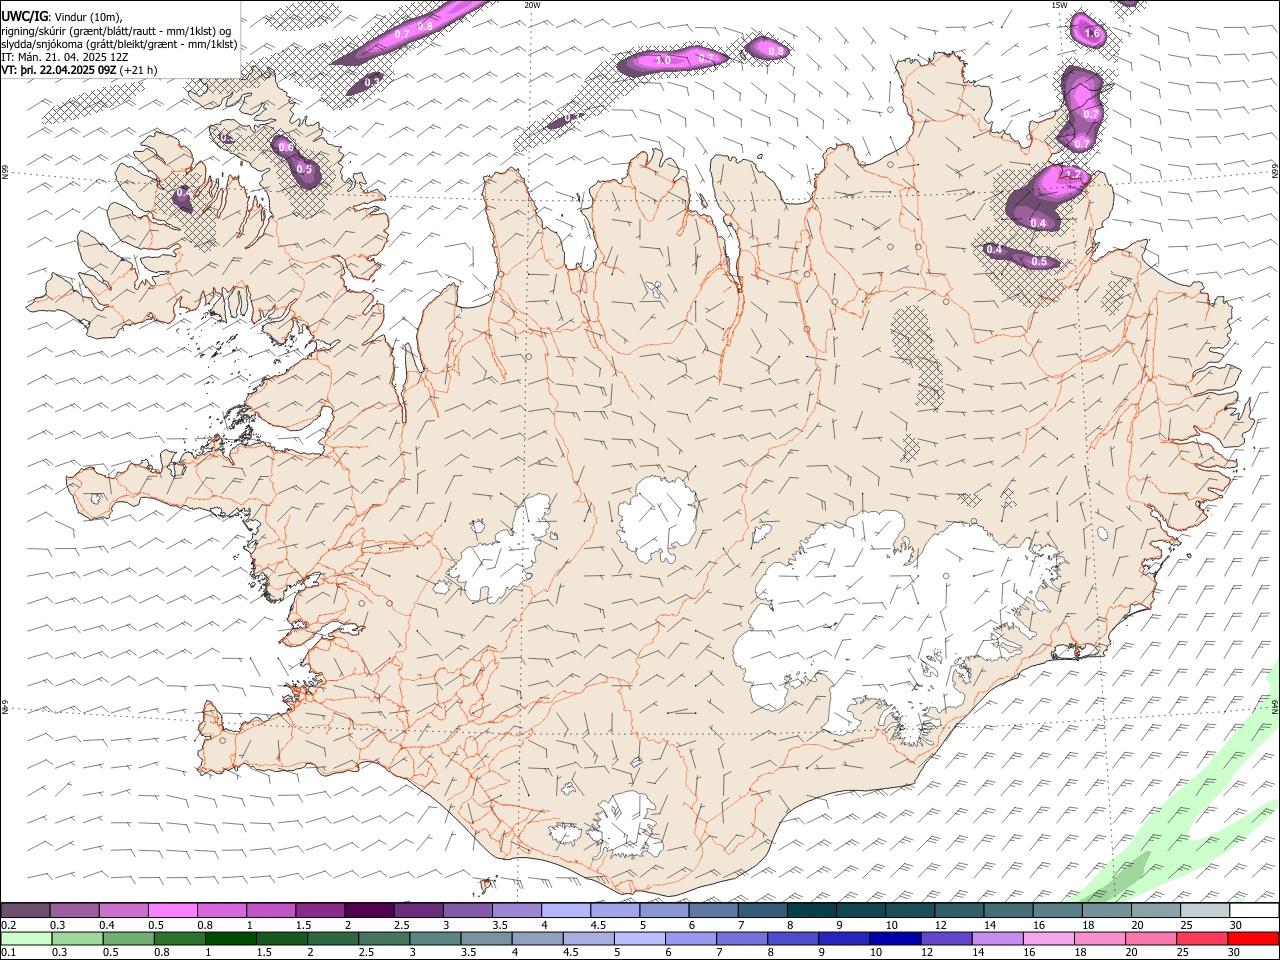Click the 1.0 snowfall value label
Viewport: 1280px width, 960px height.
tap(663, 61)
